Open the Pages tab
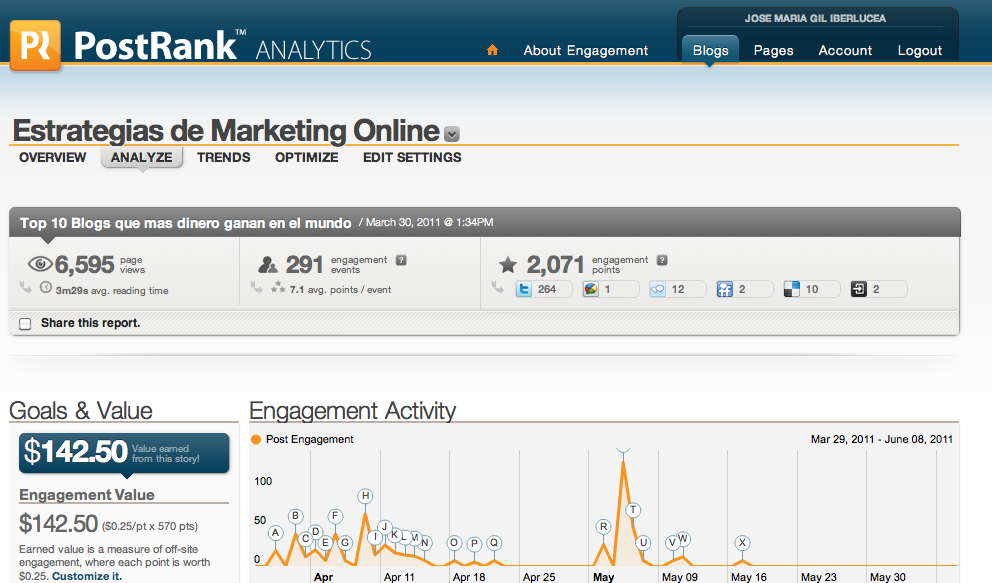This screenshot has width=992, height=583. 773,51
